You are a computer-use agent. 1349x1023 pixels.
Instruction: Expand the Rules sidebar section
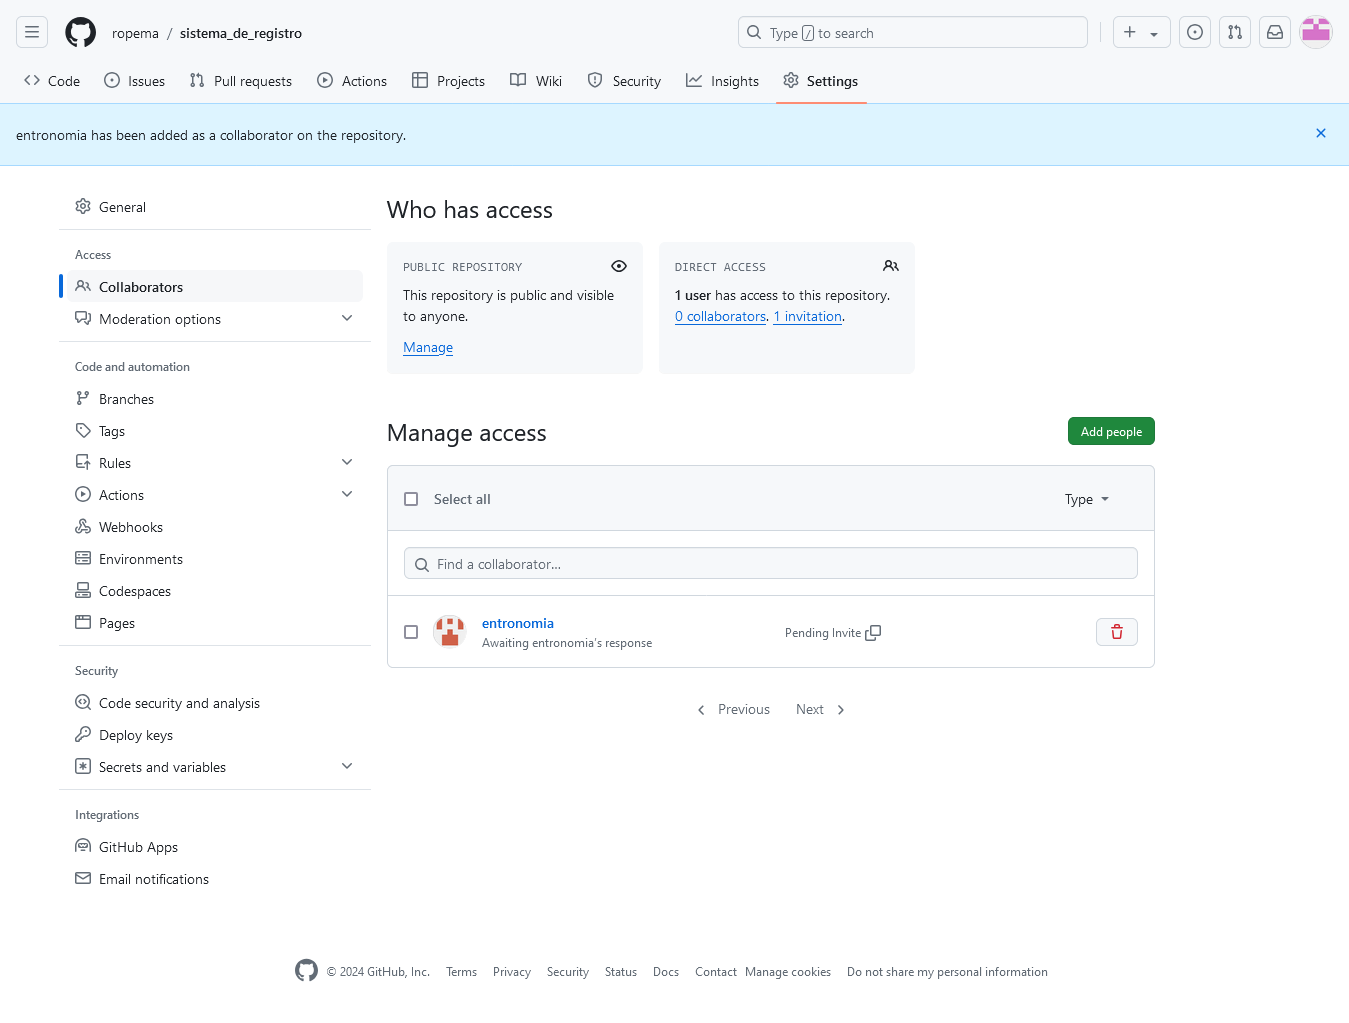click(347, 462)
